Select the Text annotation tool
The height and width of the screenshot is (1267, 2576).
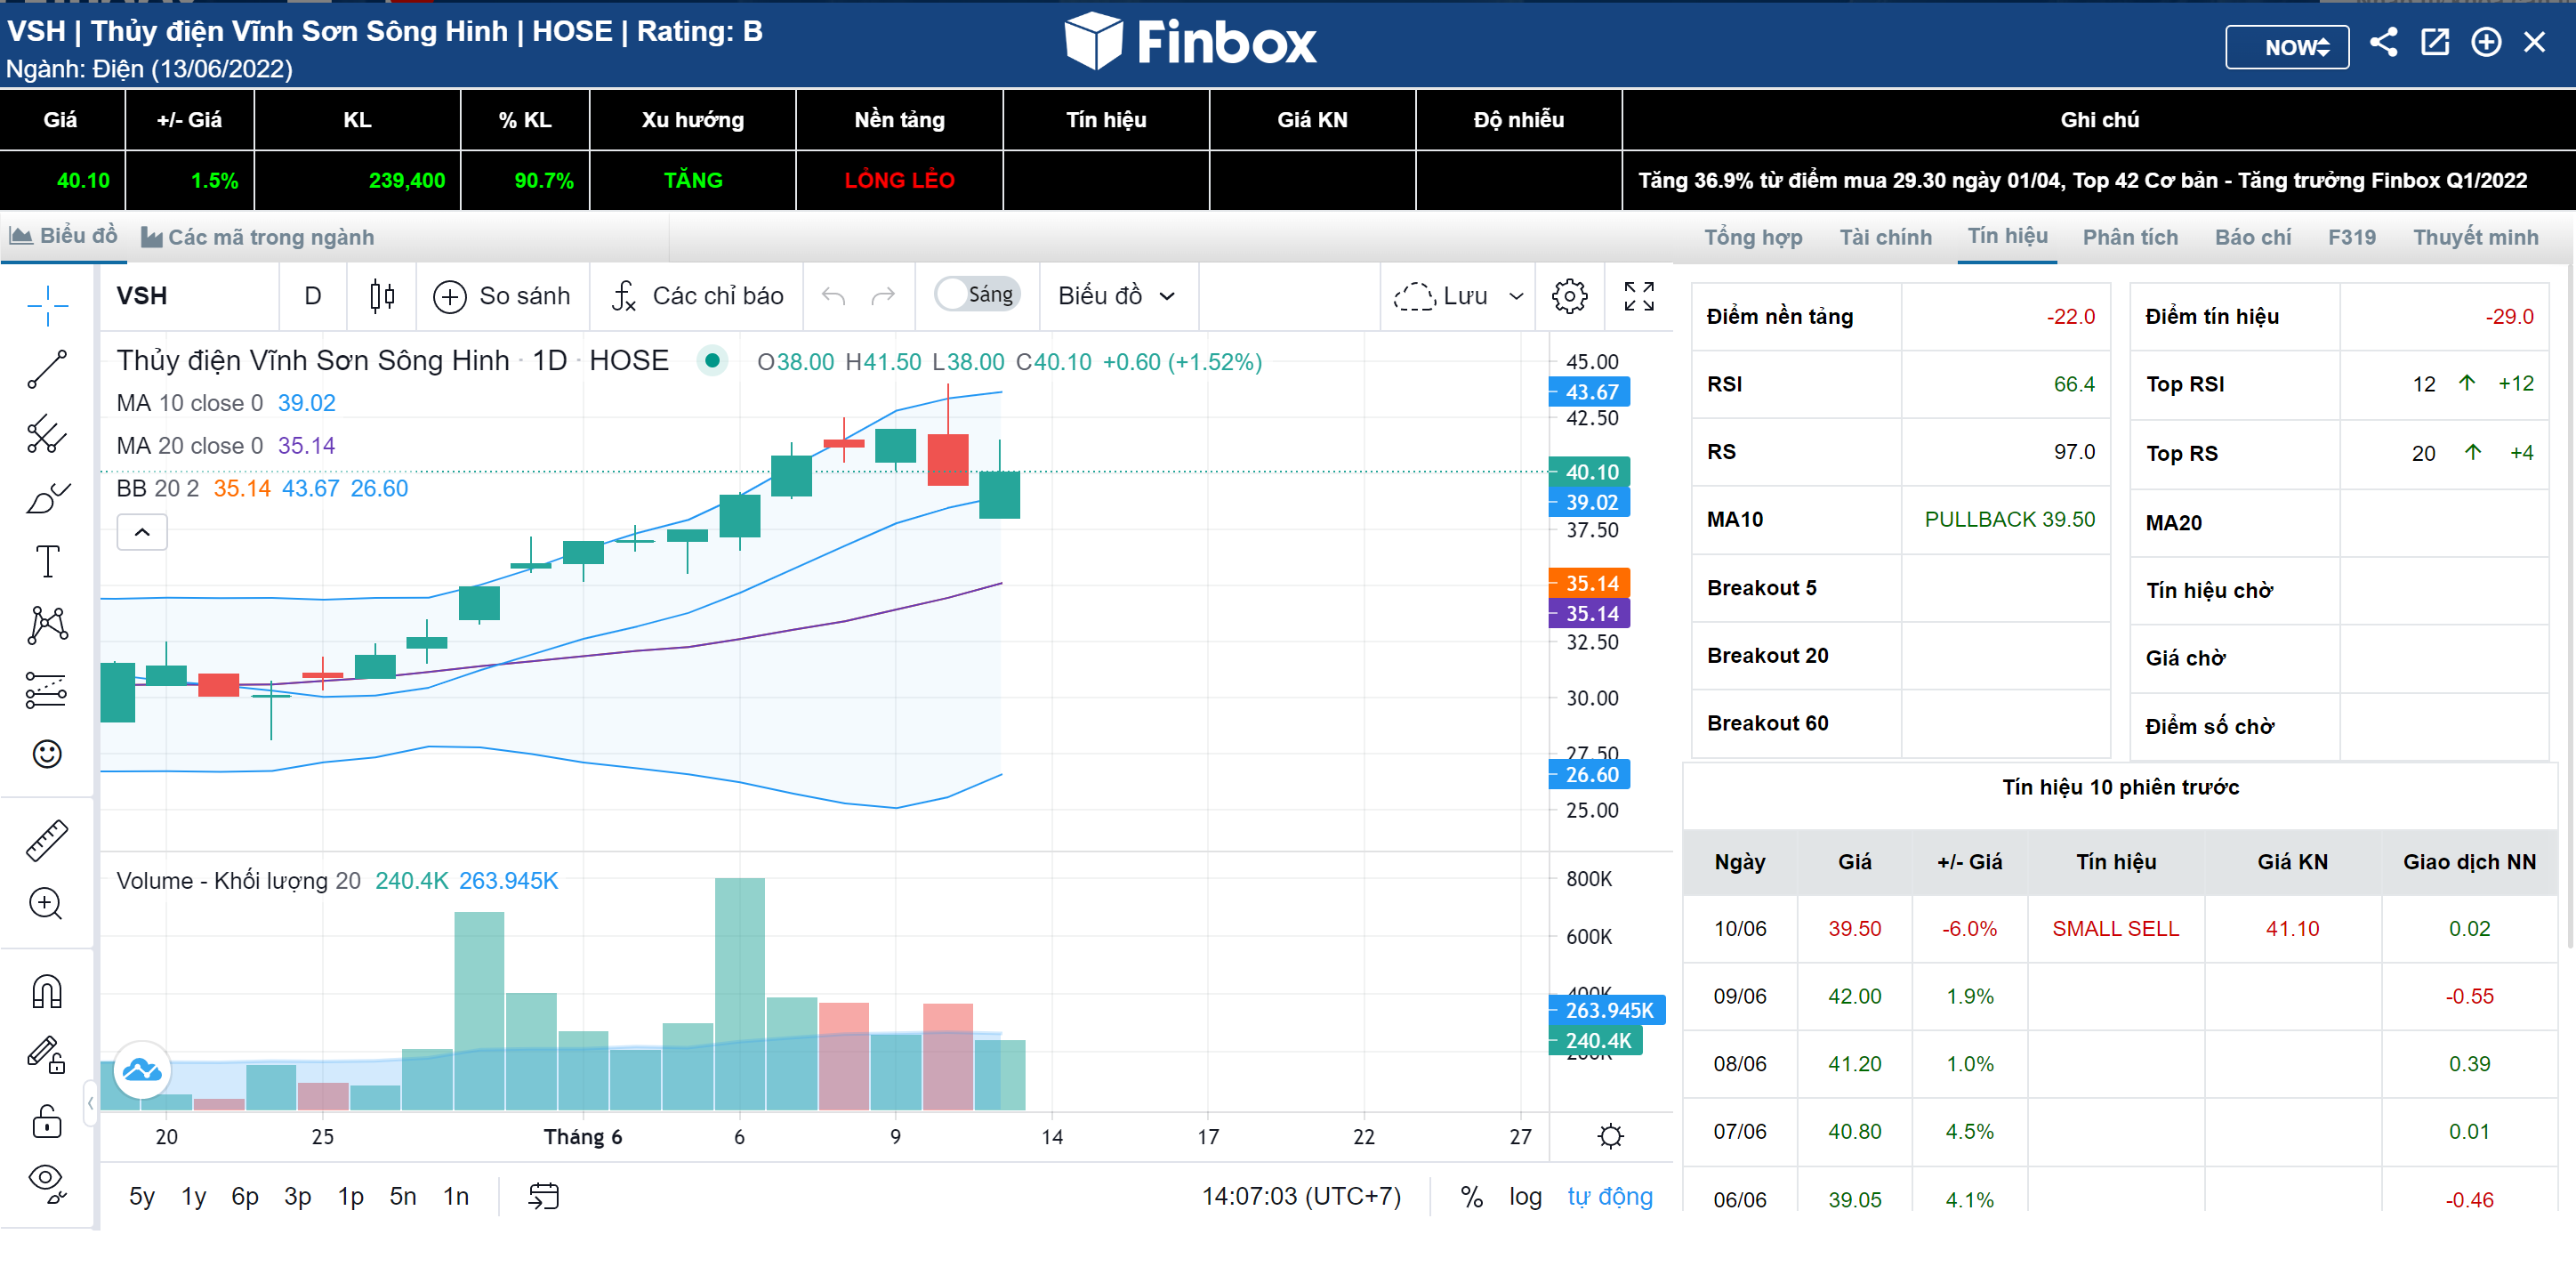pyautogui.click(x=47, y=561)
